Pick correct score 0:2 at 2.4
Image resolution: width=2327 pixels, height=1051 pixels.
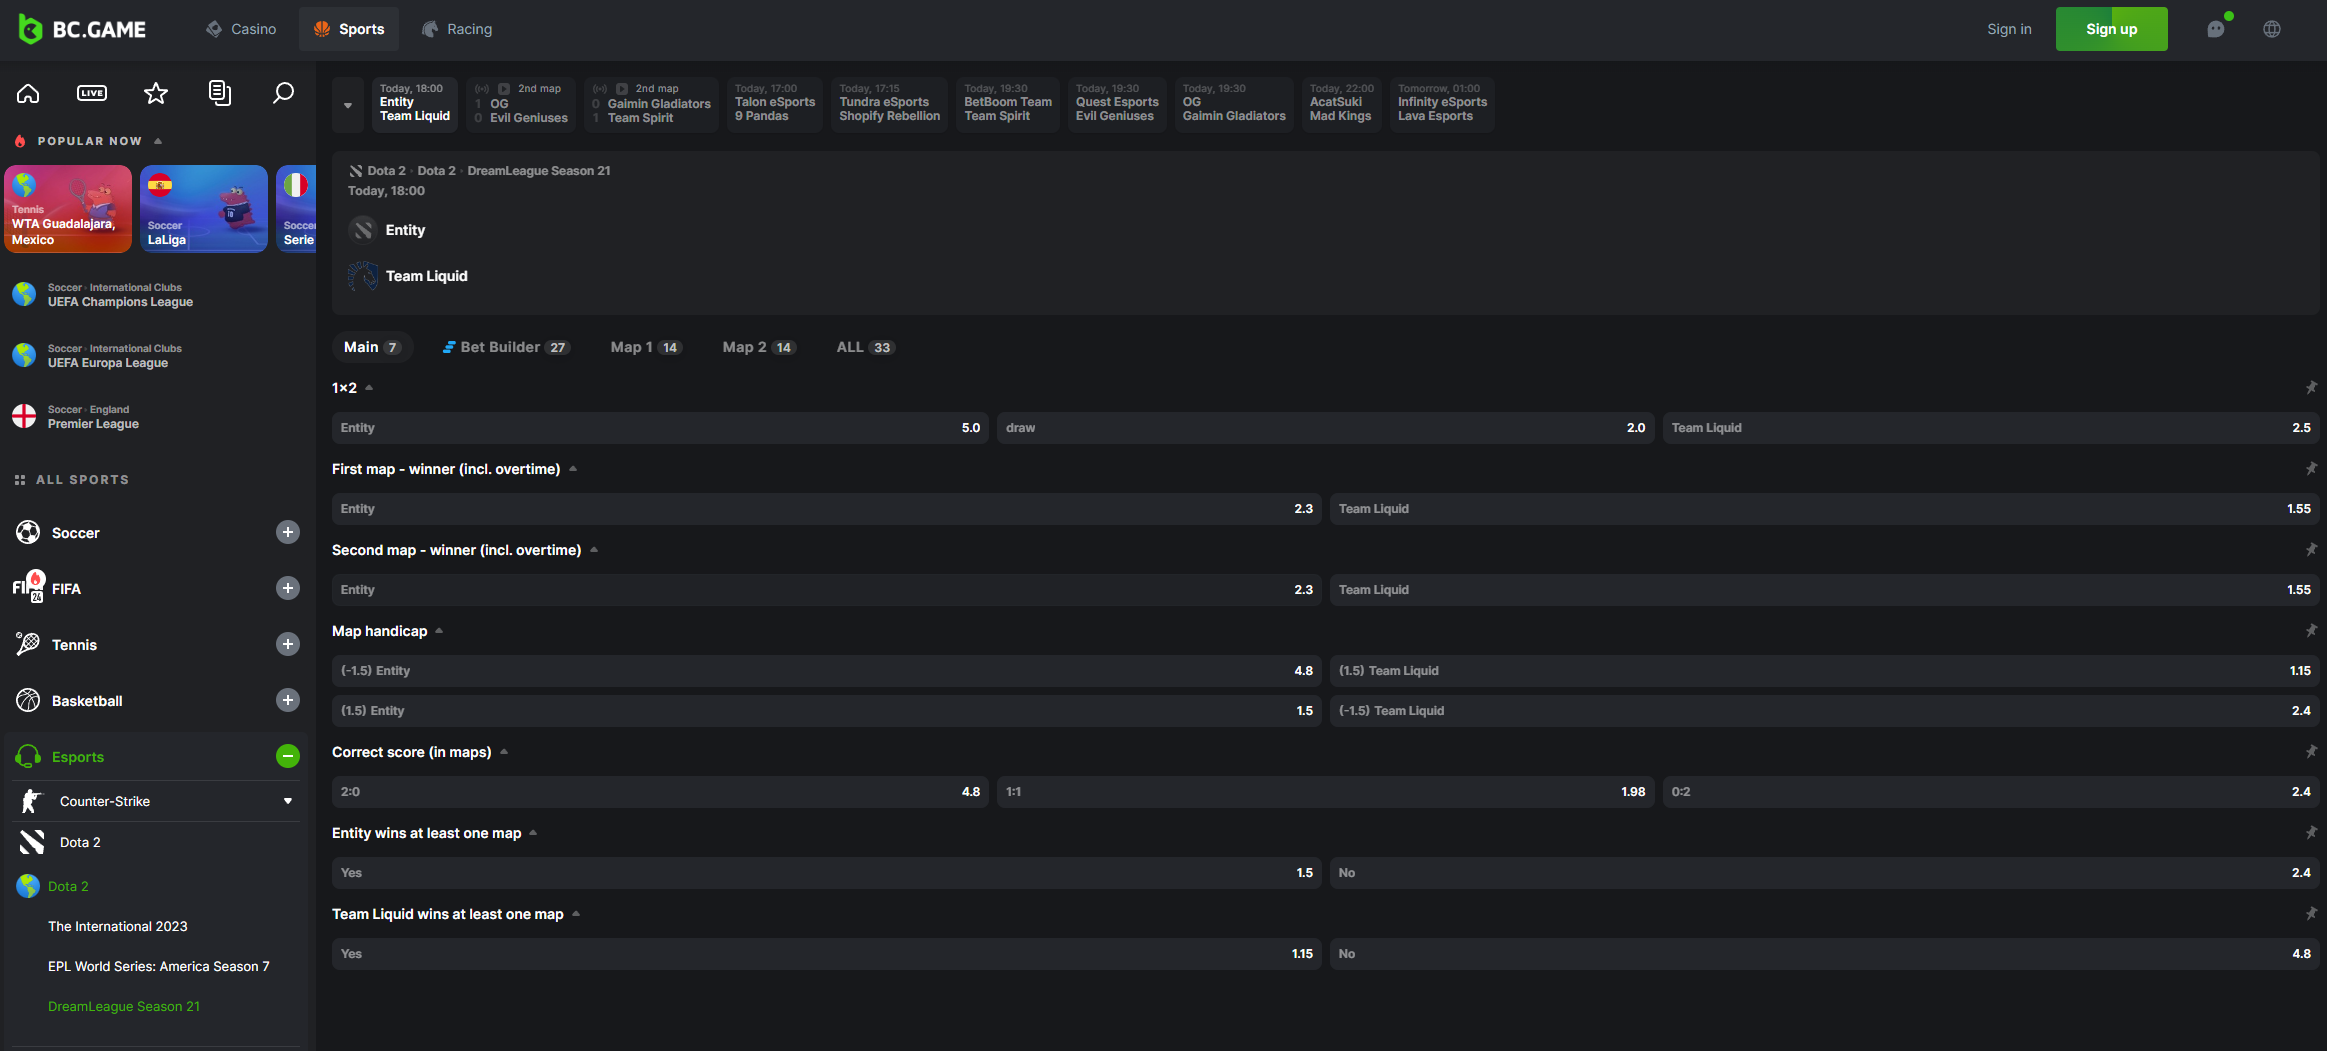pyautogui.click(x=1991, y=791)
